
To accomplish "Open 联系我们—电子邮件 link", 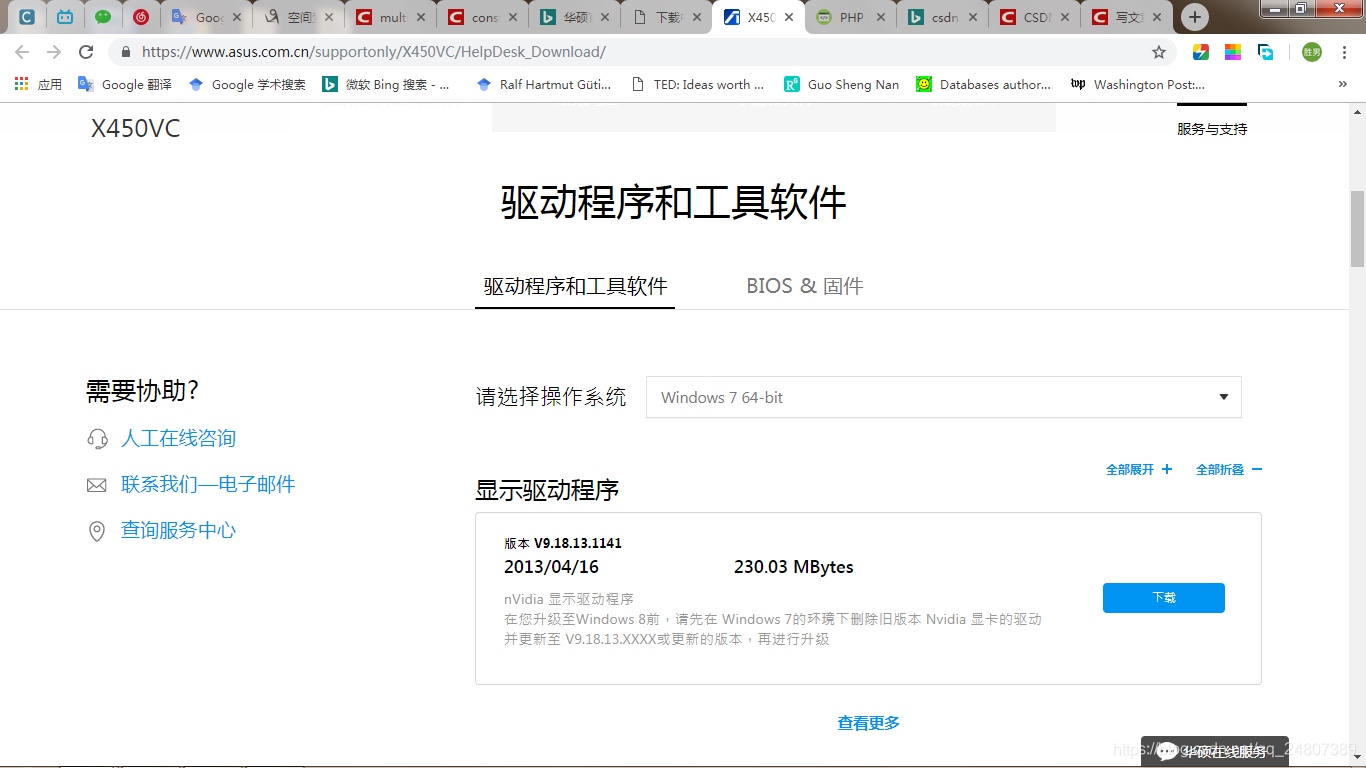I will [208, 484].
